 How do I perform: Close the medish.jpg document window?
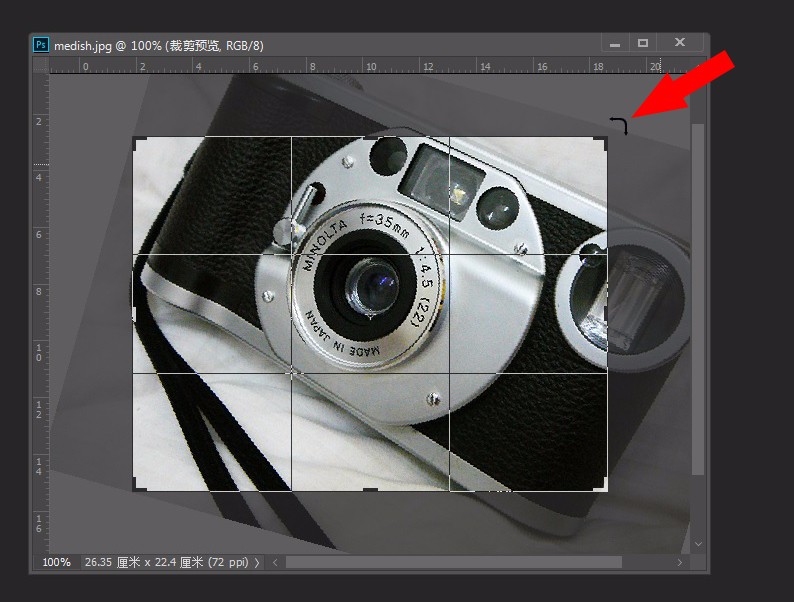click(680, 43)
